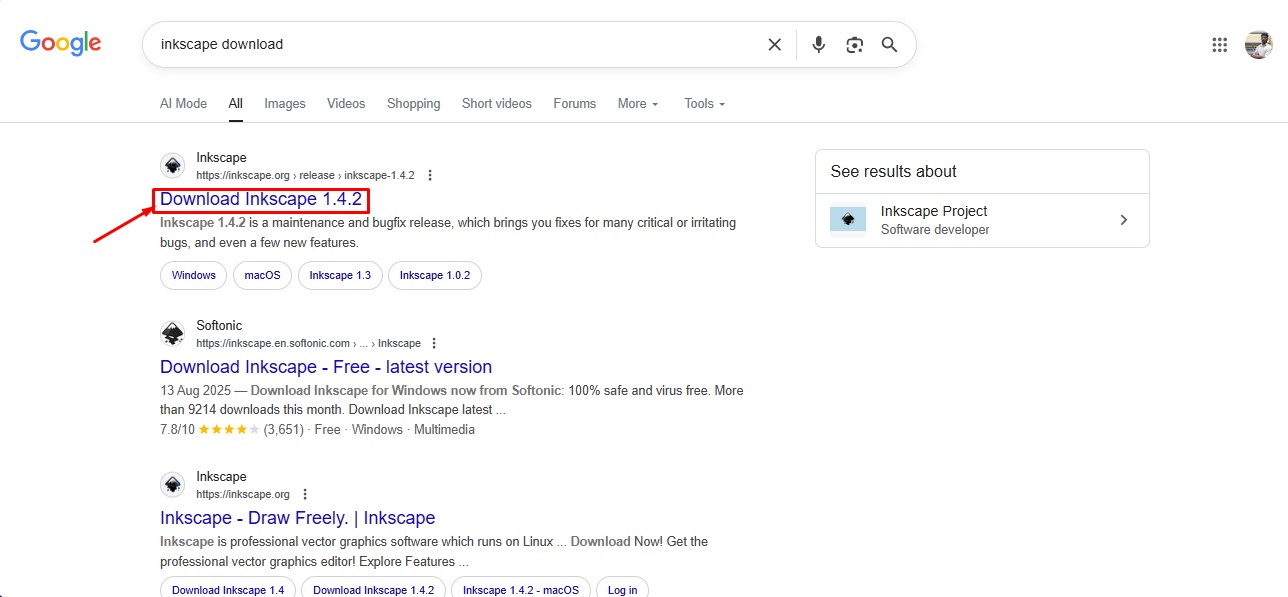
Task: Click the Google logo
Action: pyautogui.click(x=61, y=42)
